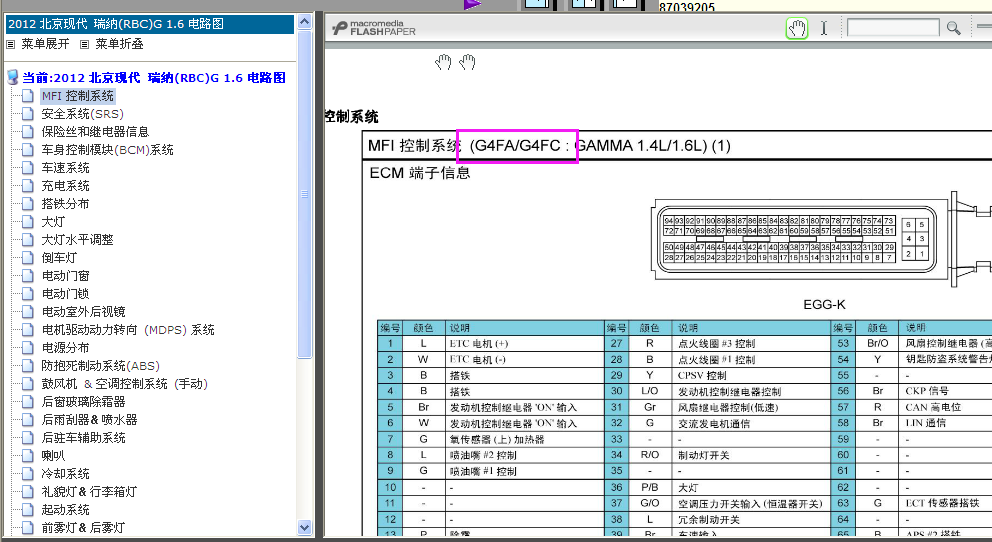This screenshot has width=992, height=542.
Task: Open 电动门窗 entry
Action: point(65,276)
